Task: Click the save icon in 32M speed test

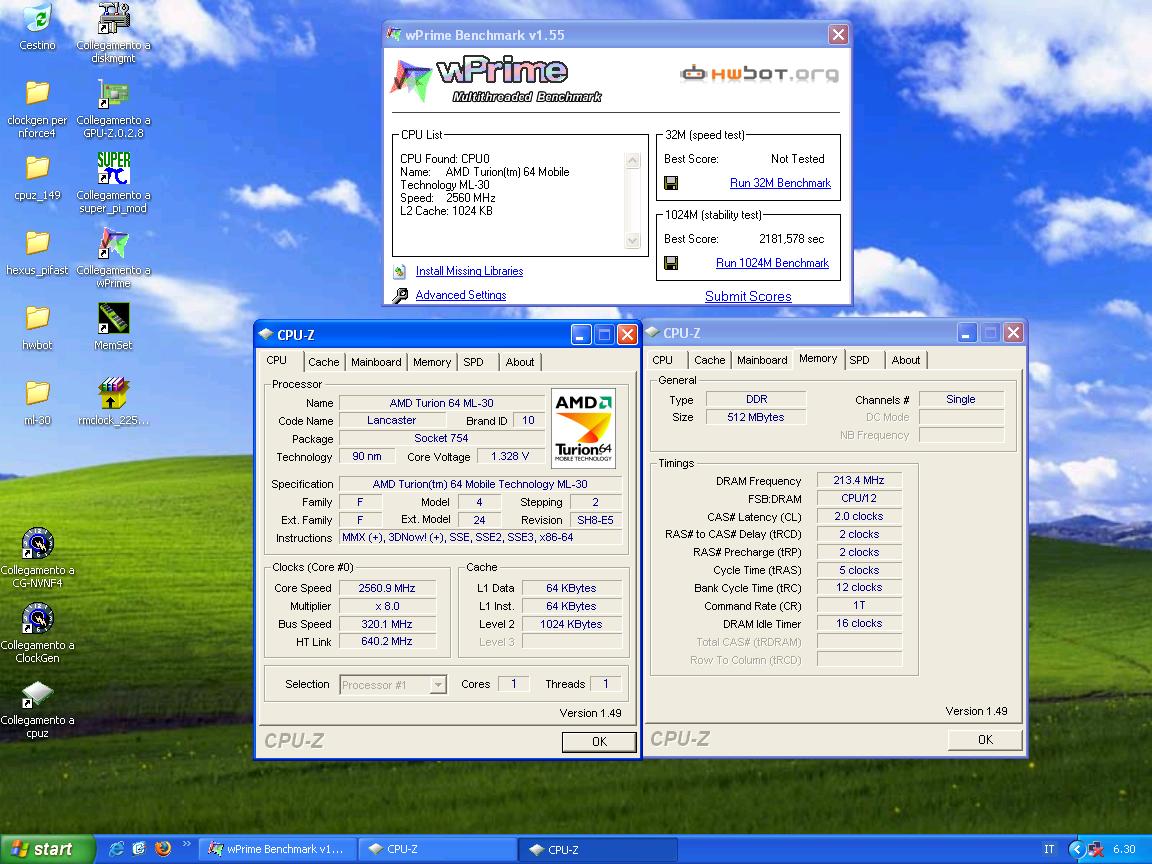Action: pyautogui.click(x=671, y=184)
